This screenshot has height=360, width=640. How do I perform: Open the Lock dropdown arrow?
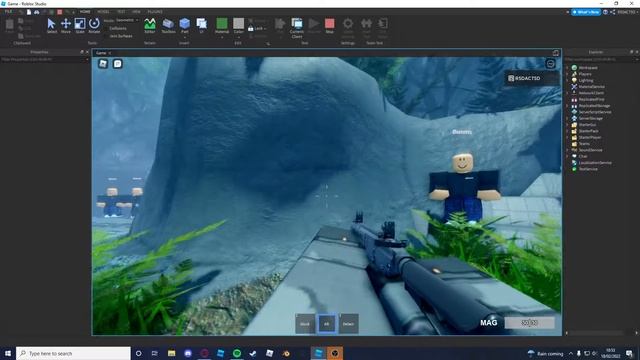[x=265, y=29]
